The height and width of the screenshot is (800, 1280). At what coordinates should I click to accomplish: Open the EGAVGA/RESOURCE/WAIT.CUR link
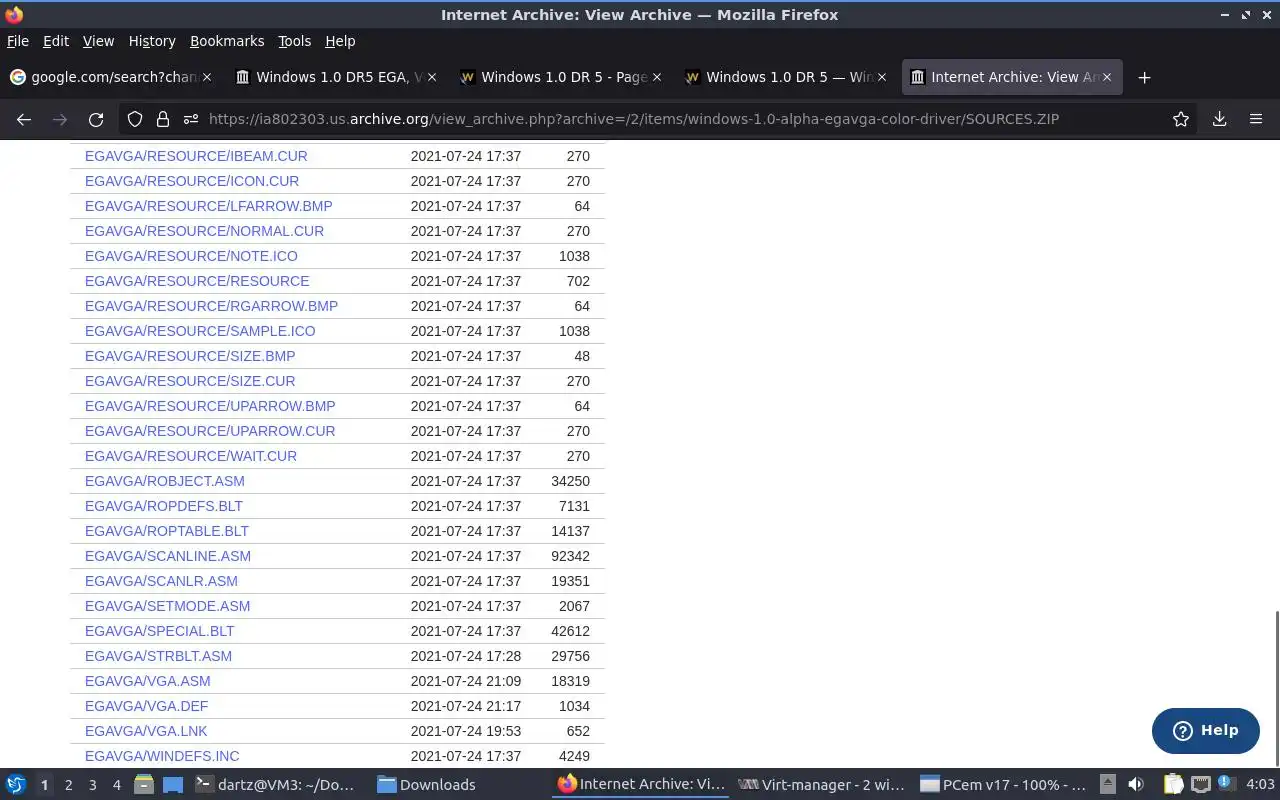(x=191, y=456)
